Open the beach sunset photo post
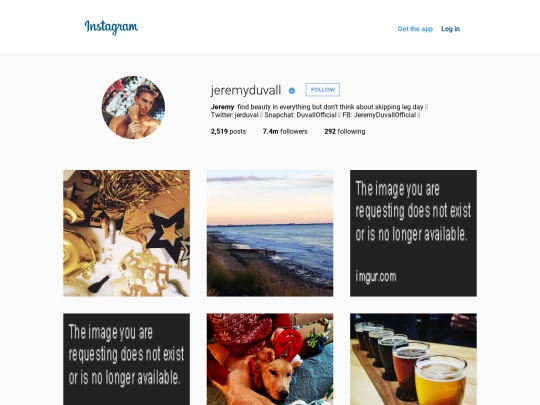Screen dimensions: 540x405 [x=270, y=233]
